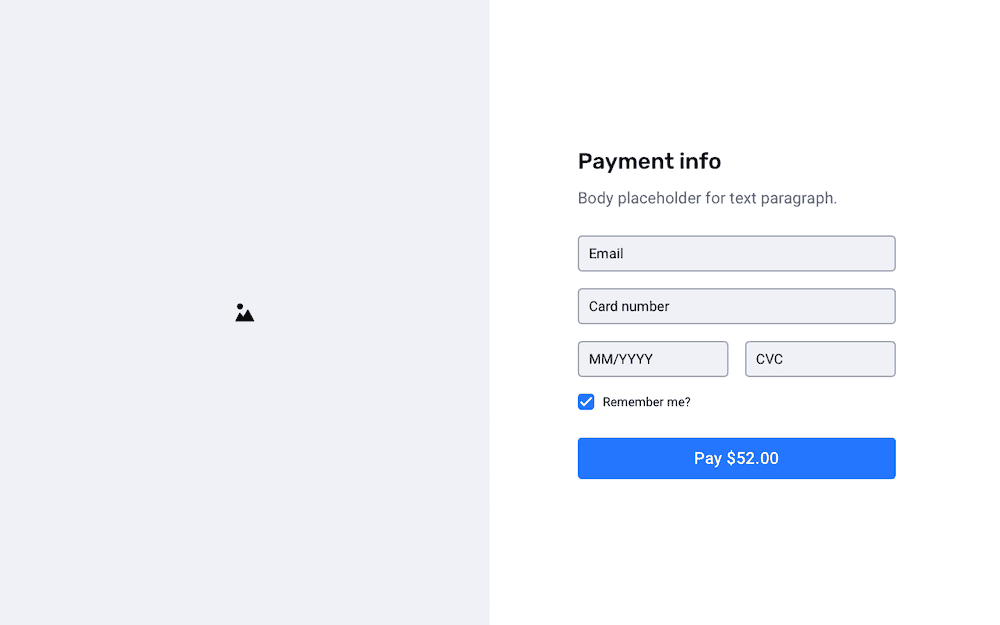Place cursor in the Email placeholder text
This screenshot has width=1000, height=625.
point(605,254)
